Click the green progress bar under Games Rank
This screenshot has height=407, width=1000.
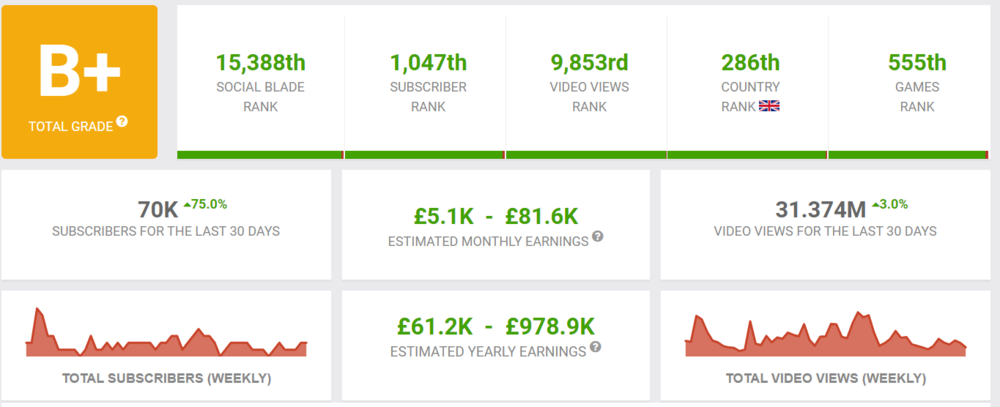pos(908,155)
